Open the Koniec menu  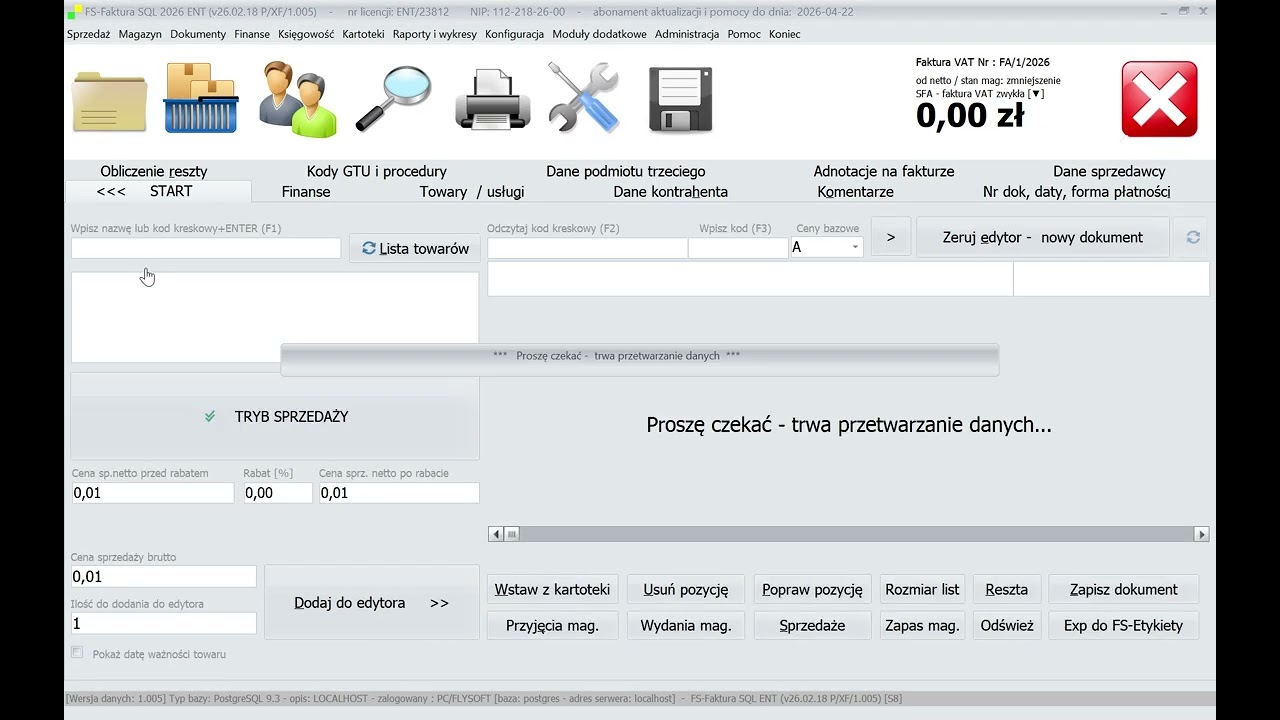[x=785, y=34]
